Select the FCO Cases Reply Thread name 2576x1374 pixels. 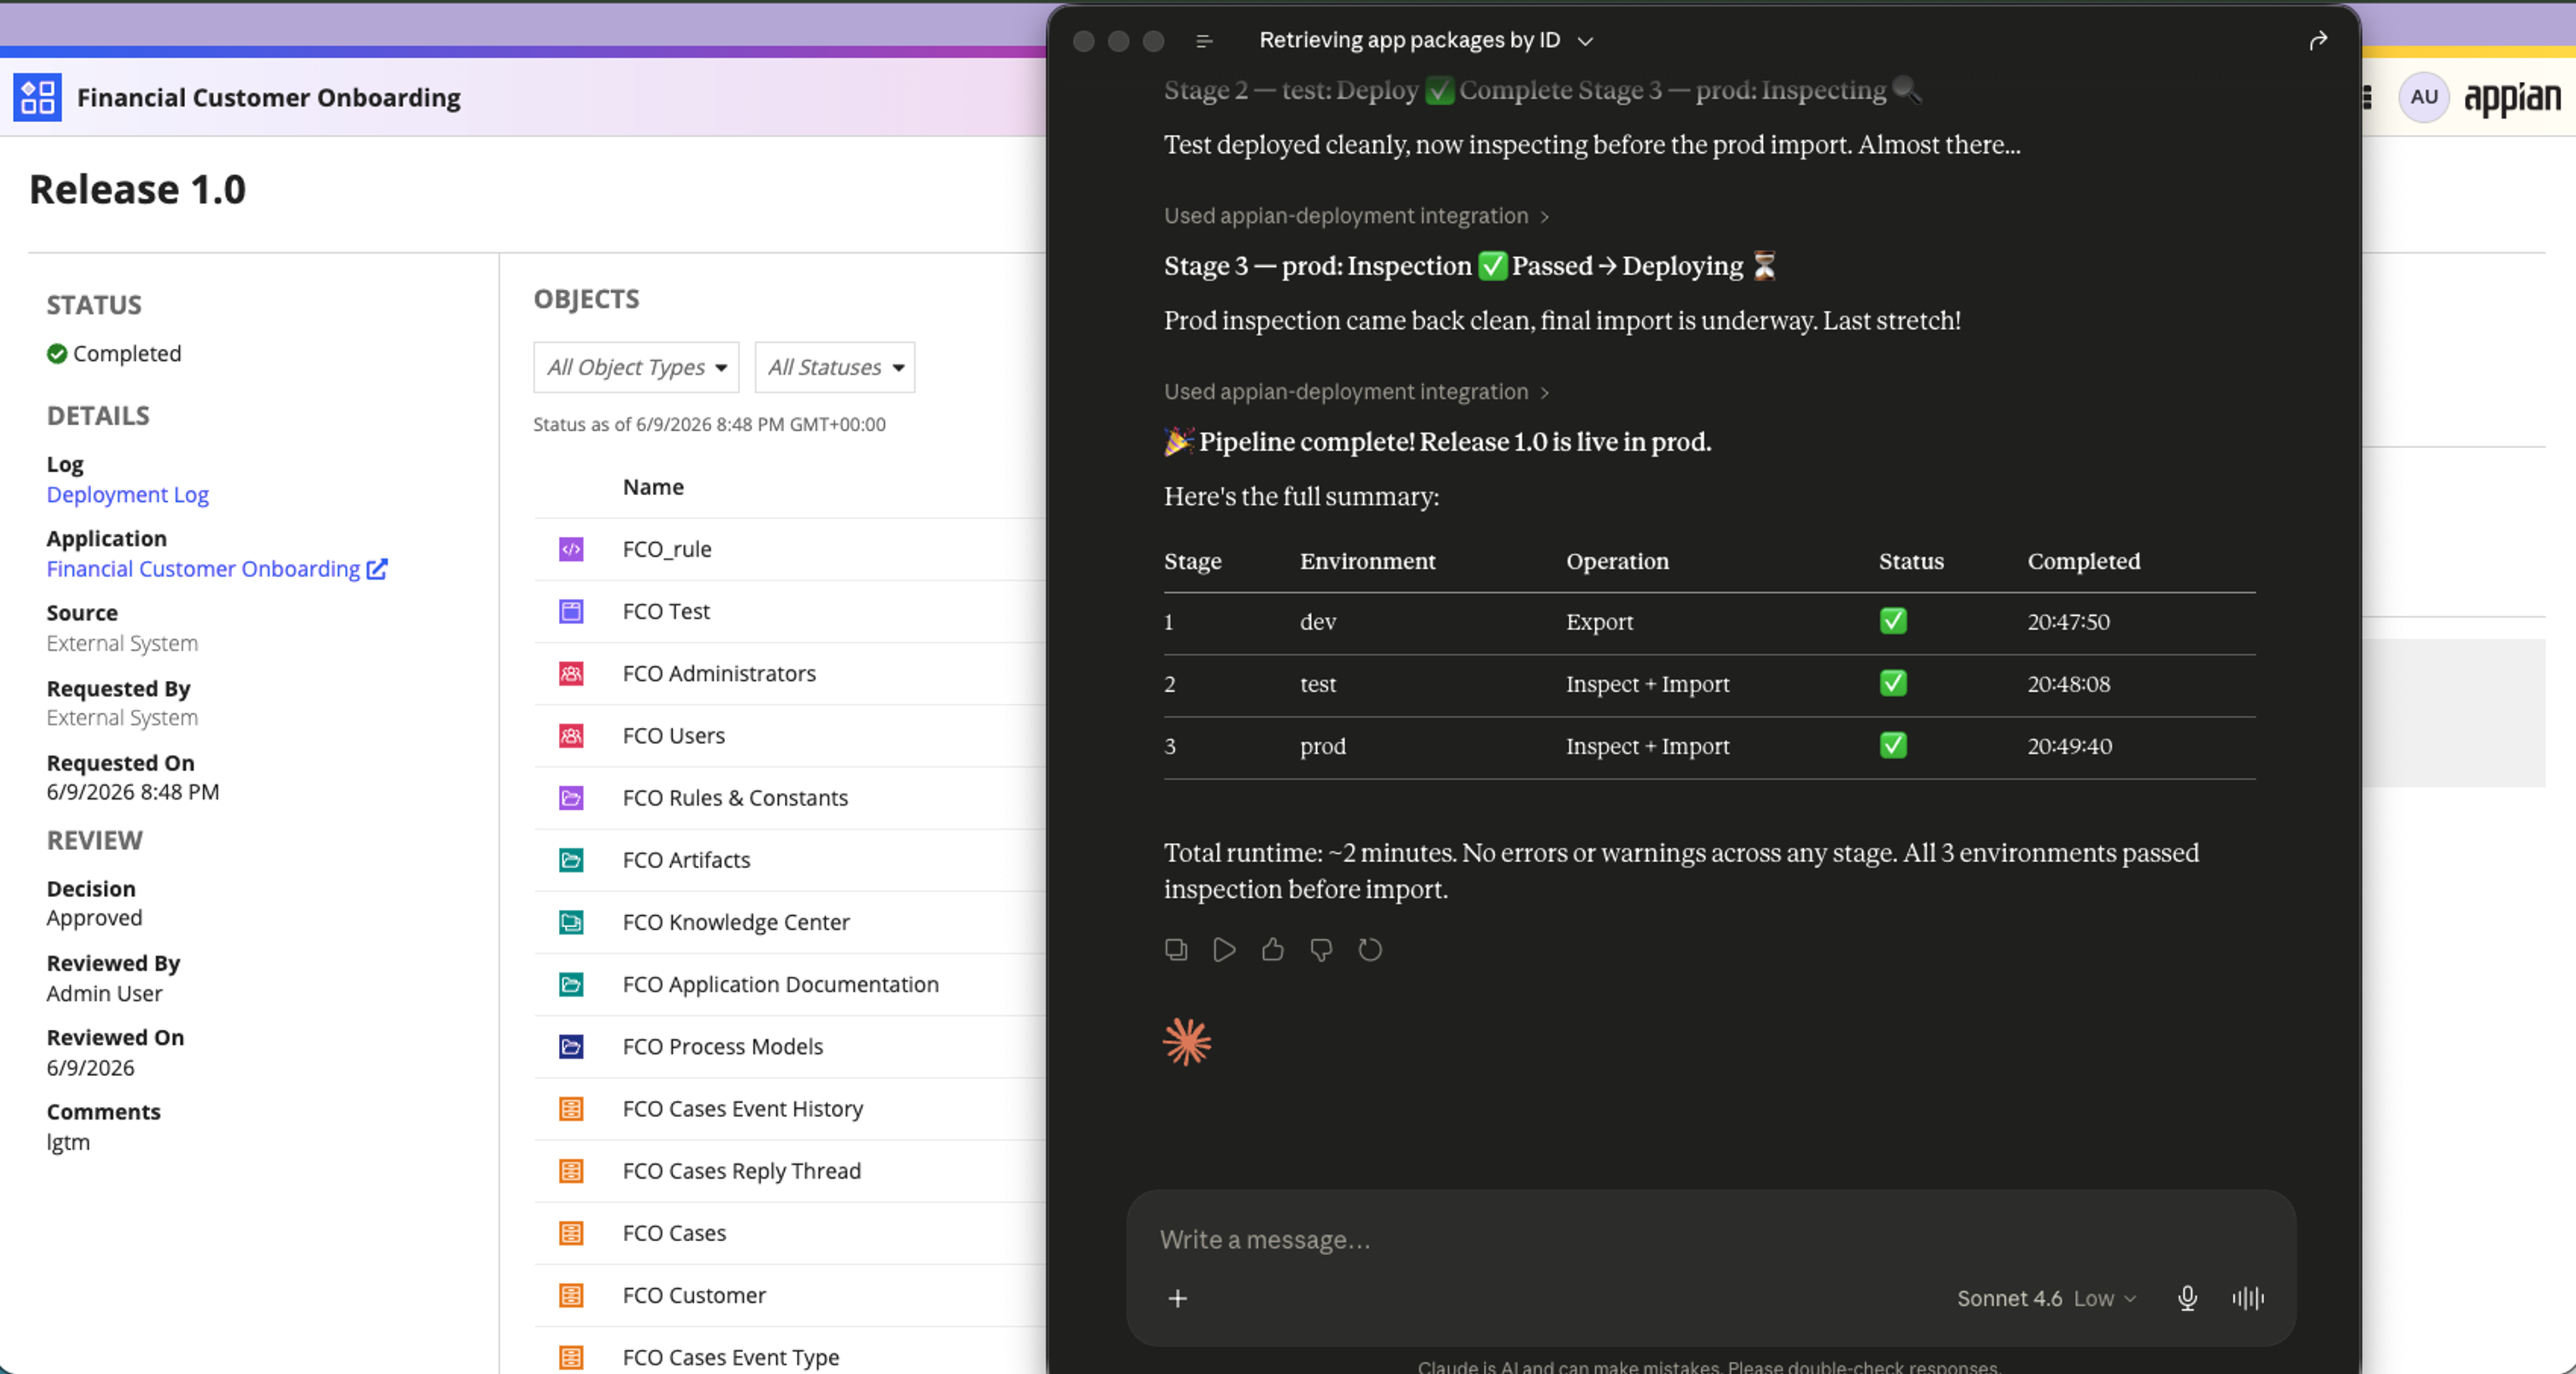742,1170
